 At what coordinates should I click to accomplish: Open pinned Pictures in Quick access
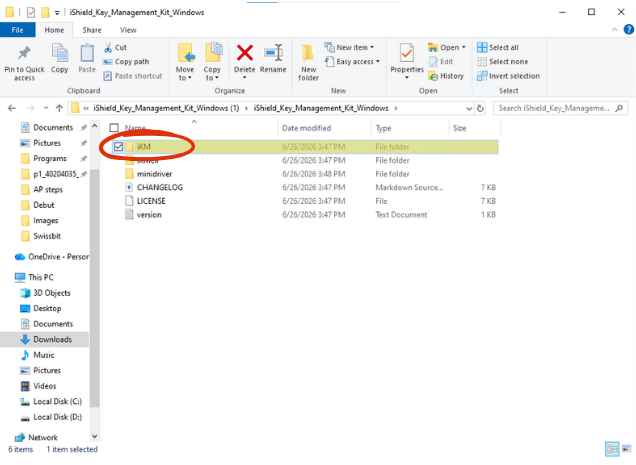click(47, 143)
